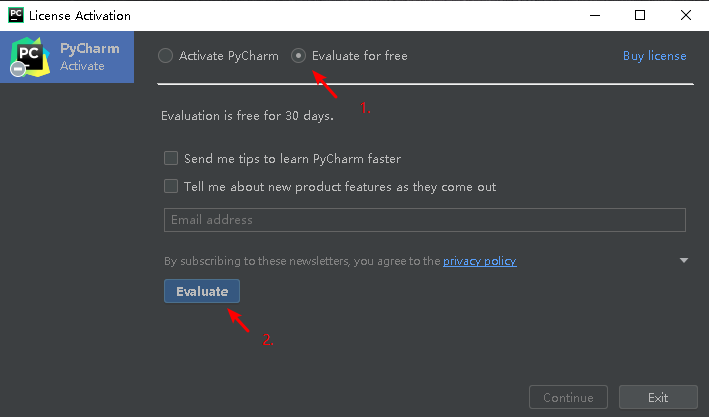The width and height of the screenshot is (709, 417).
Task: Select the Activate PyCharm radio button
Action: (x=166, y=56)
